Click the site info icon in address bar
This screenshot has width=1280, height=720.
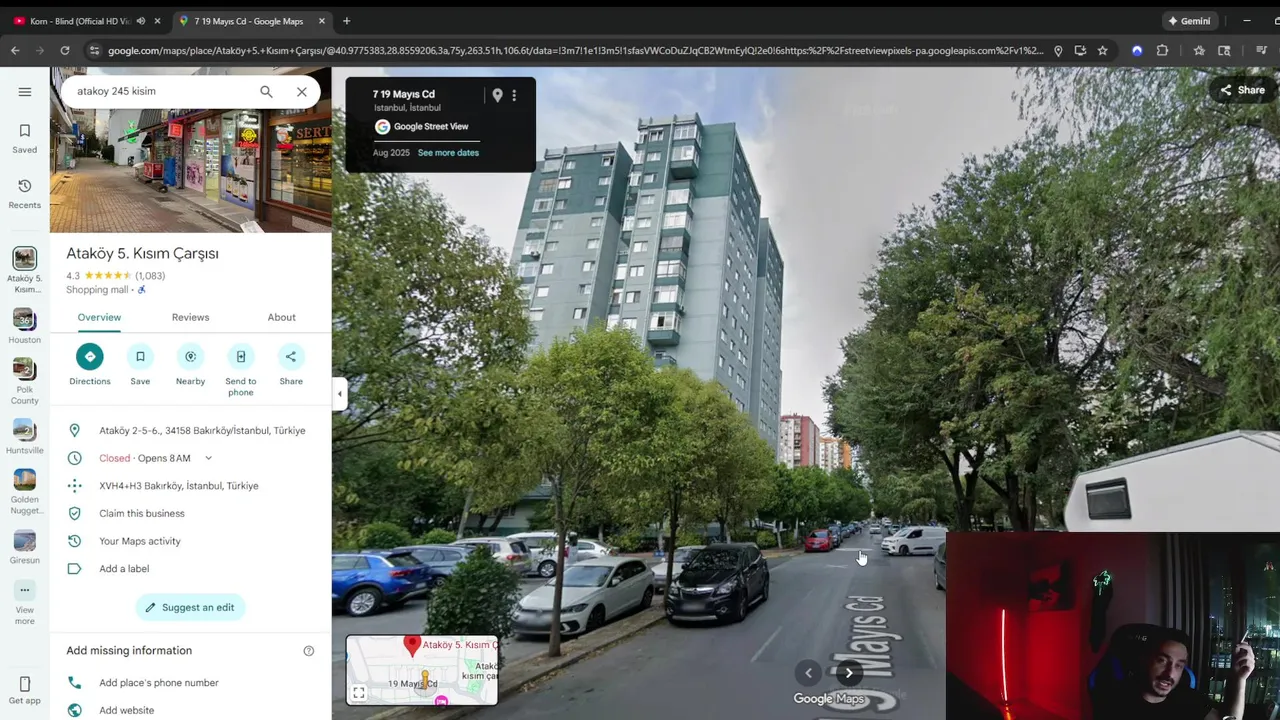pyautogui.click(x=94, y=50)
